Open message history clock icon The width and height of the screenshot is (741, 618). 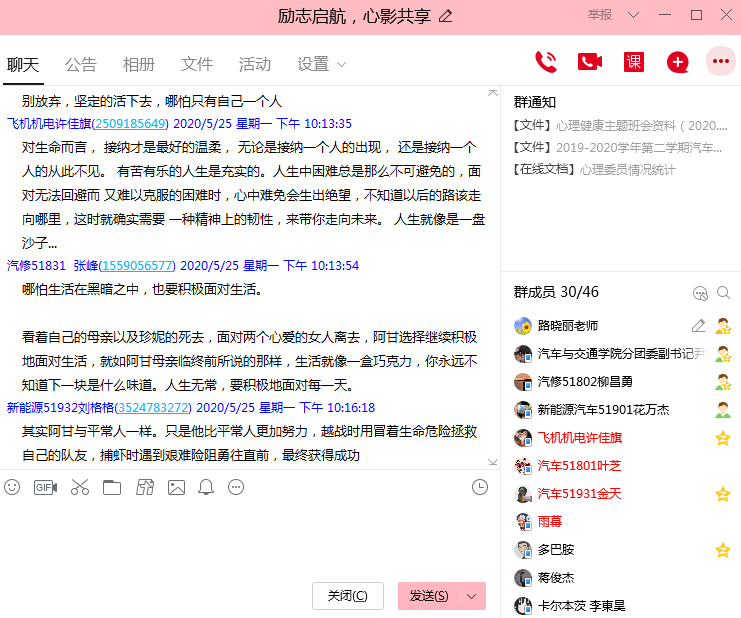(x=480, y=487)
